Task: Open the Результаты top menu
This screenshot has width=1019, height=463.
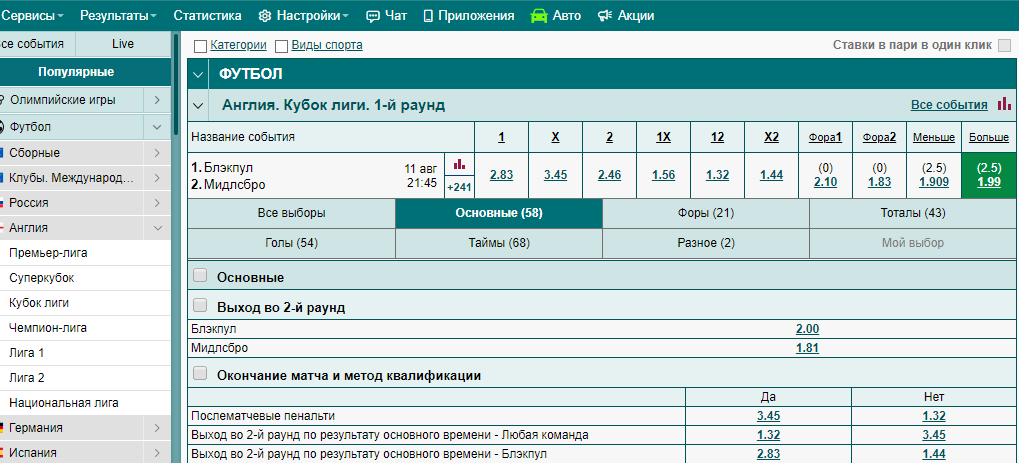Action: (118, 16)
